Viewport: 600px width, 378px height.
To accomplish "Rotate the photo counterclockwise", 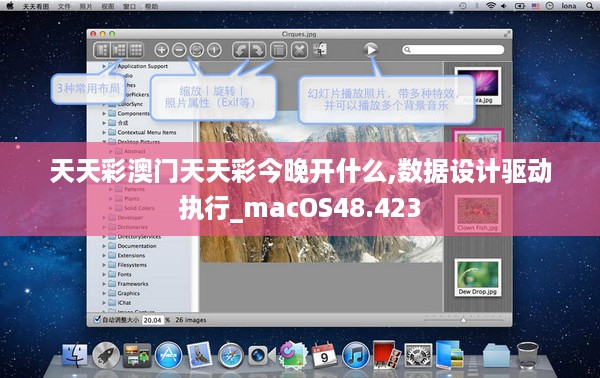I will [x=241, y=50].
